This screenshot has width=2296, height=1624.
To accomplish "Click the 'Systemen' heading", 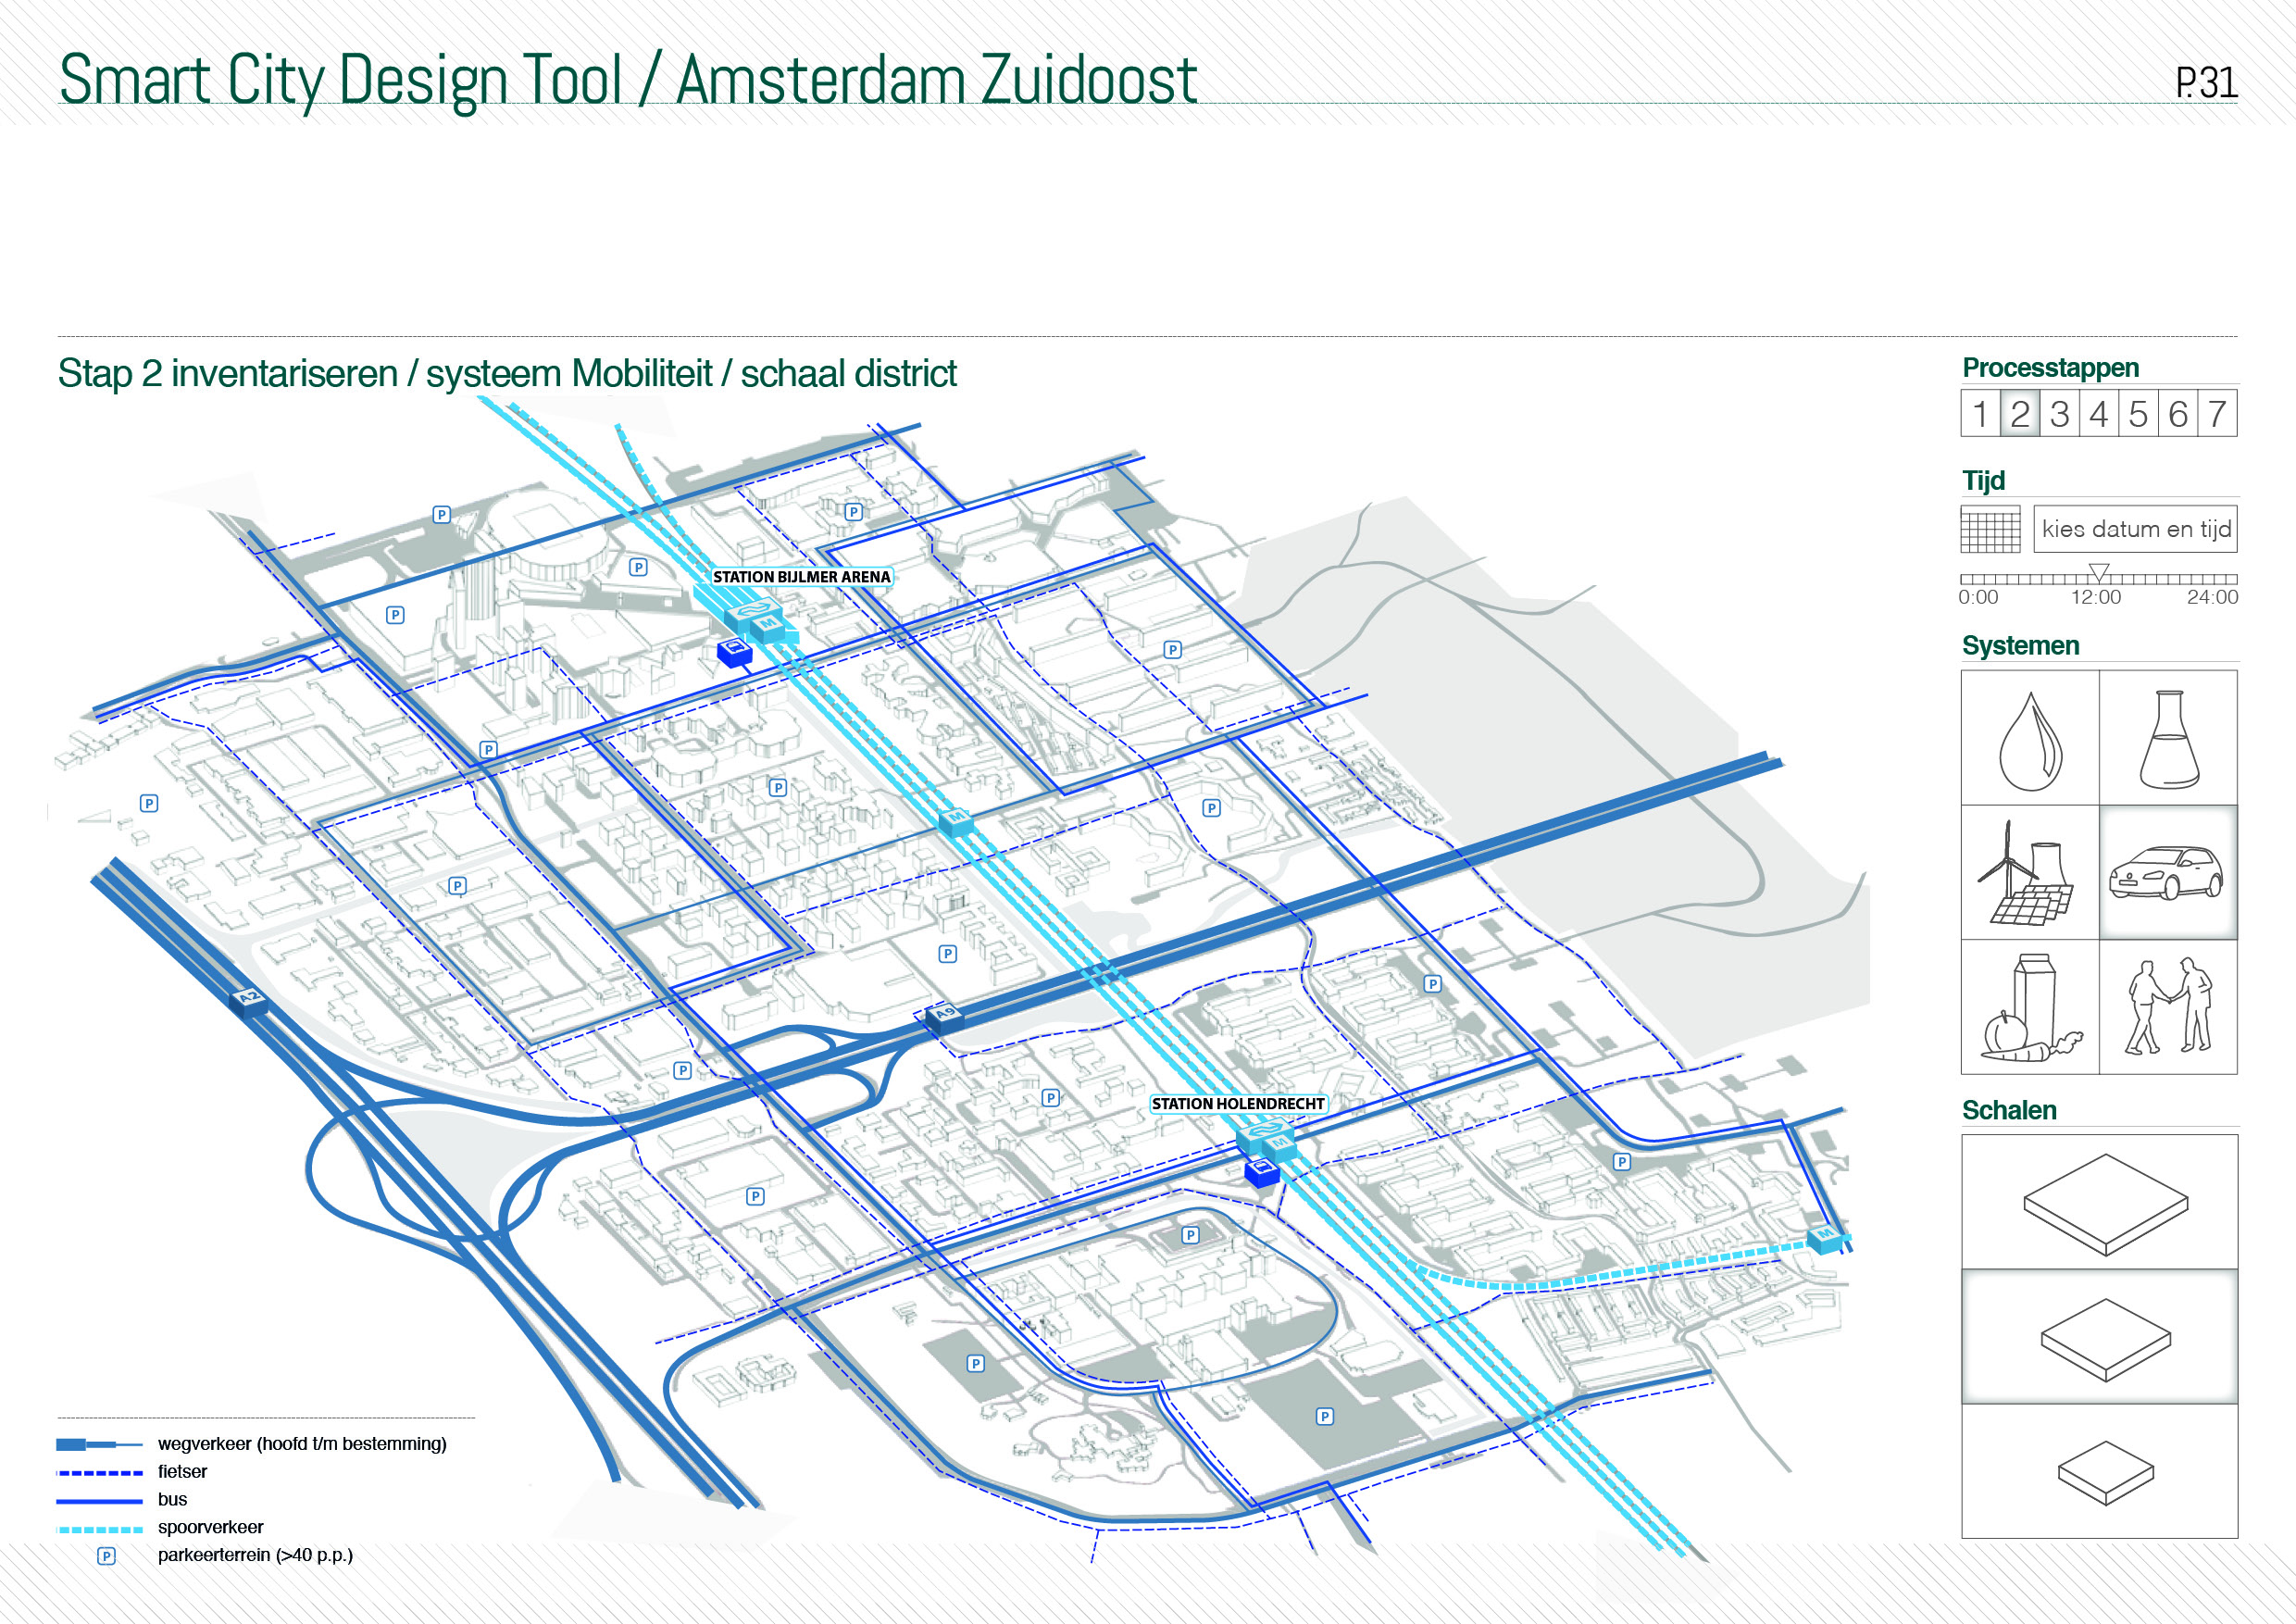I will 2020,646.
